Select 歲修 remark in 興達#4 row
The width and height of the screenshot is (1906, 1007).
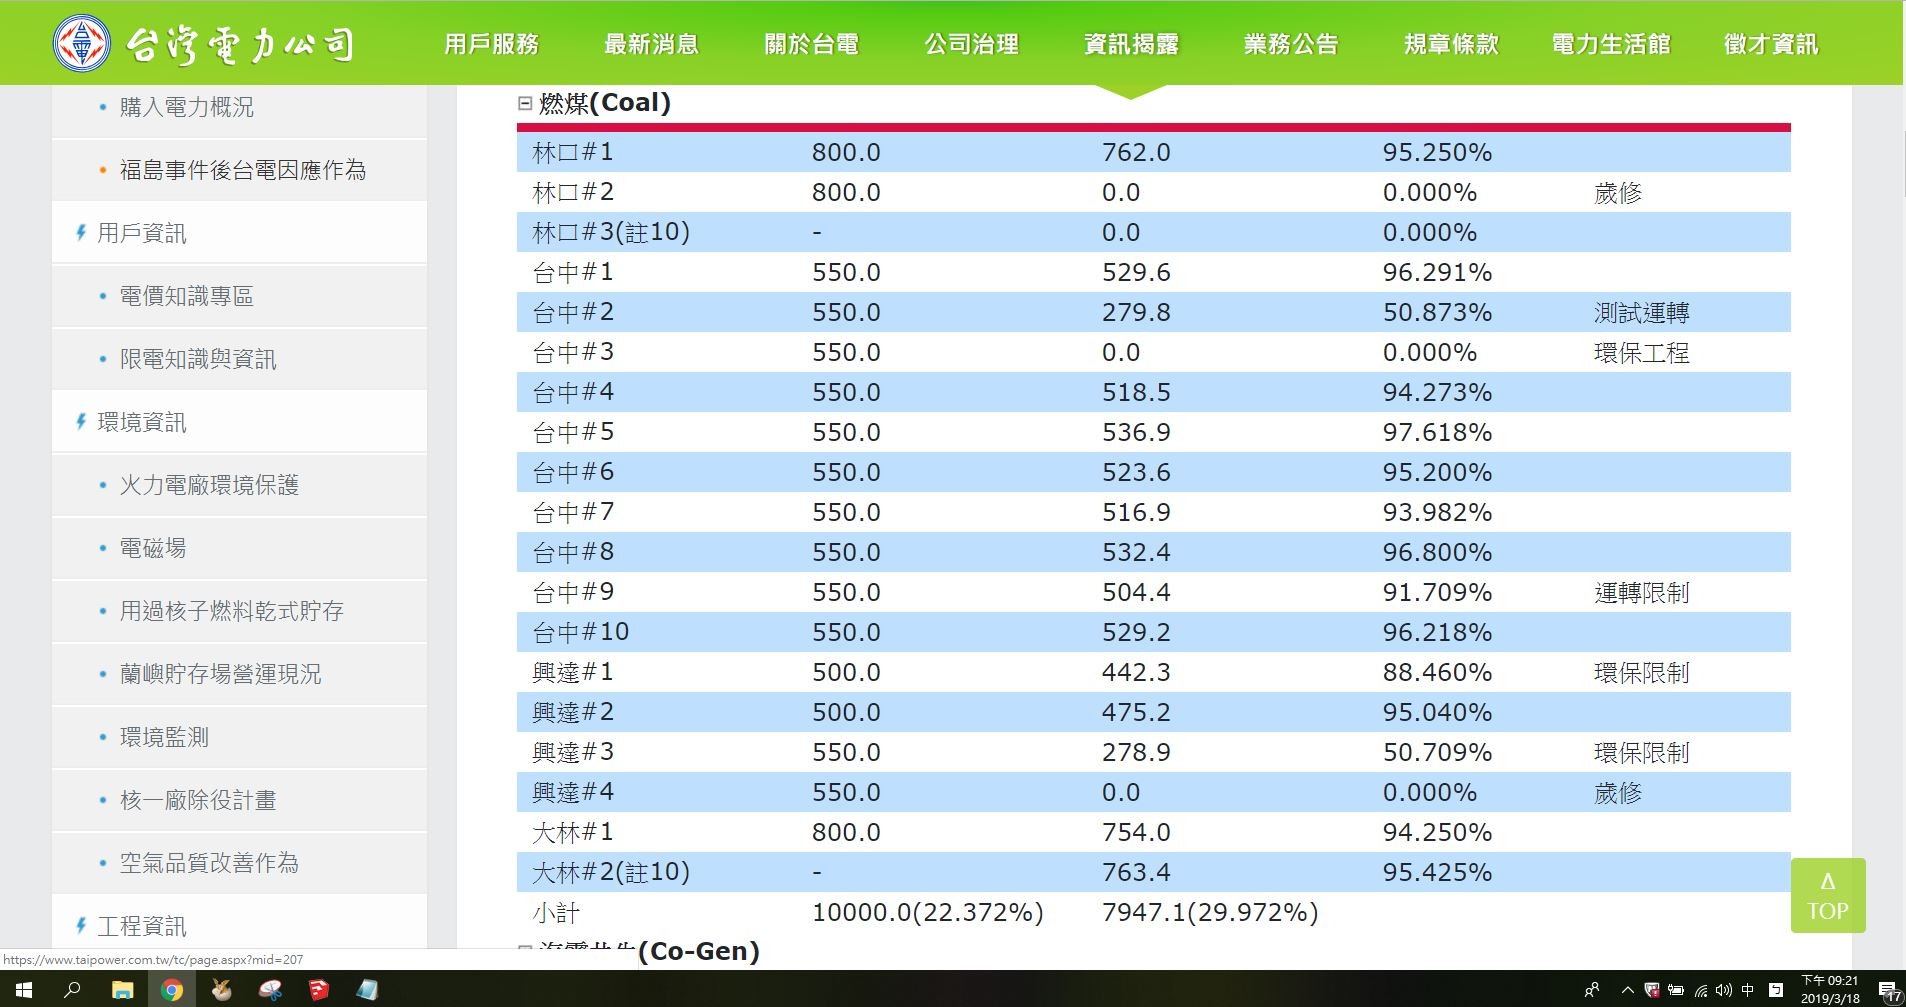point(1618,793)
